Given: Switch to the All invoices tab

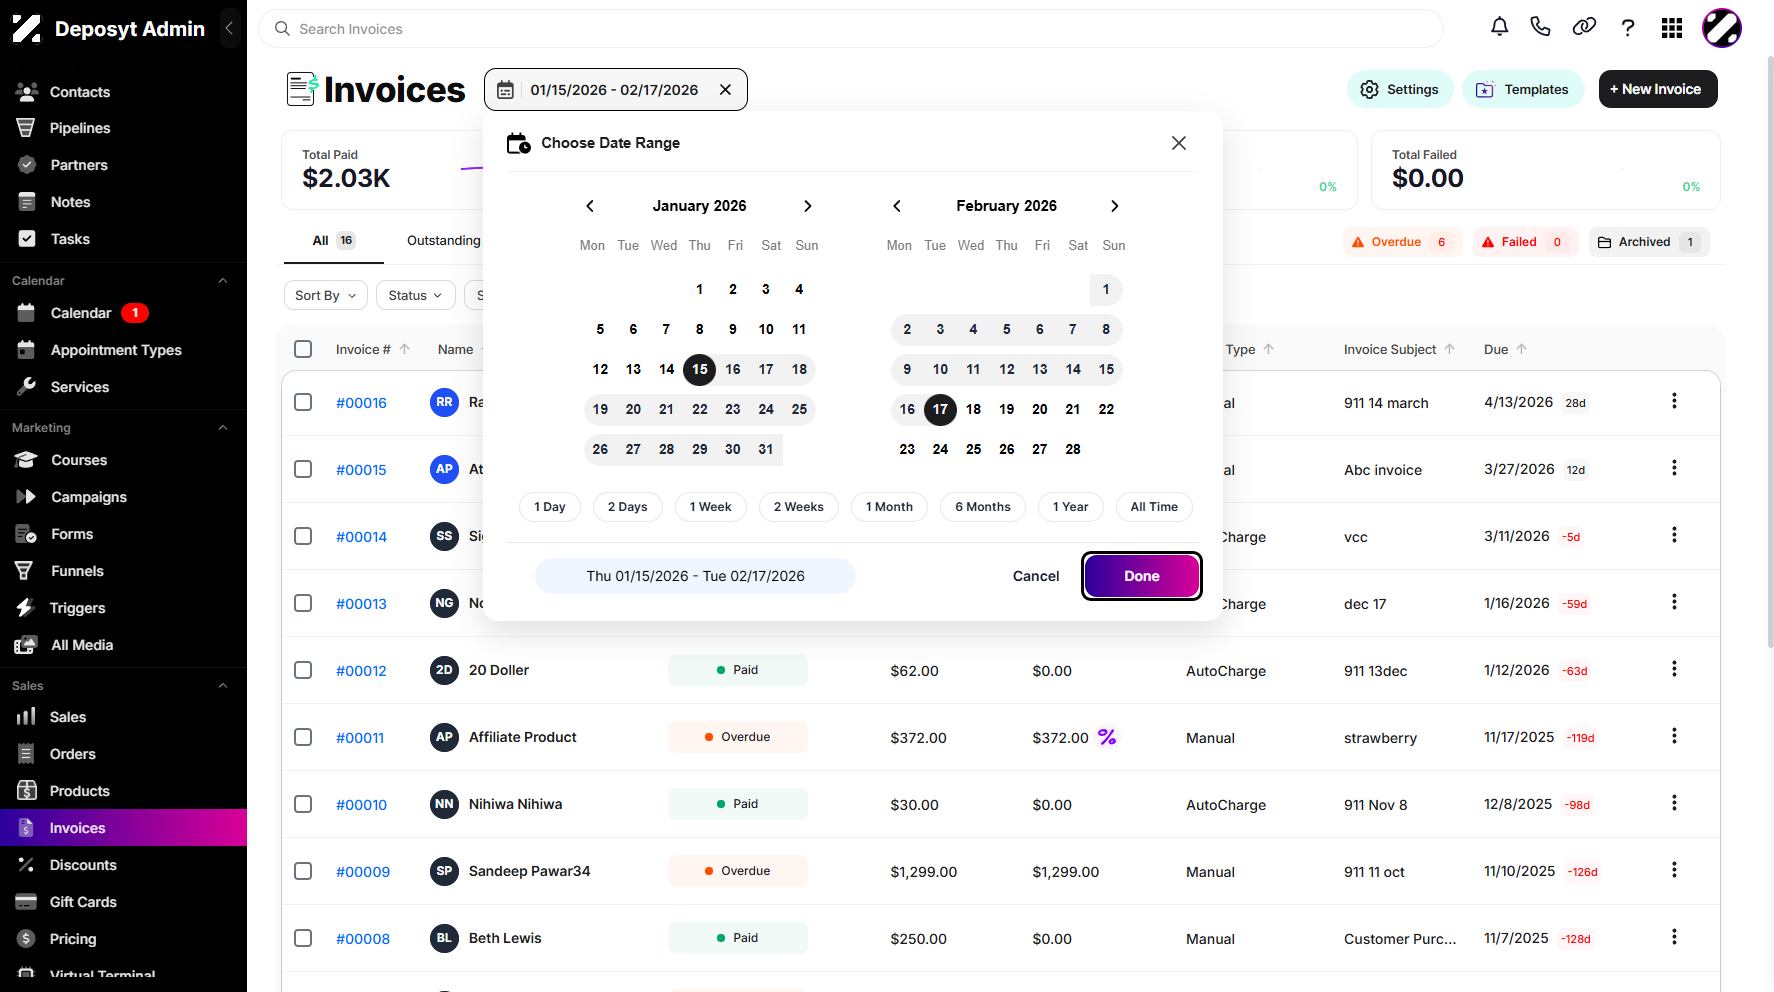Looking at the screenshot, I should pos(334,240).
